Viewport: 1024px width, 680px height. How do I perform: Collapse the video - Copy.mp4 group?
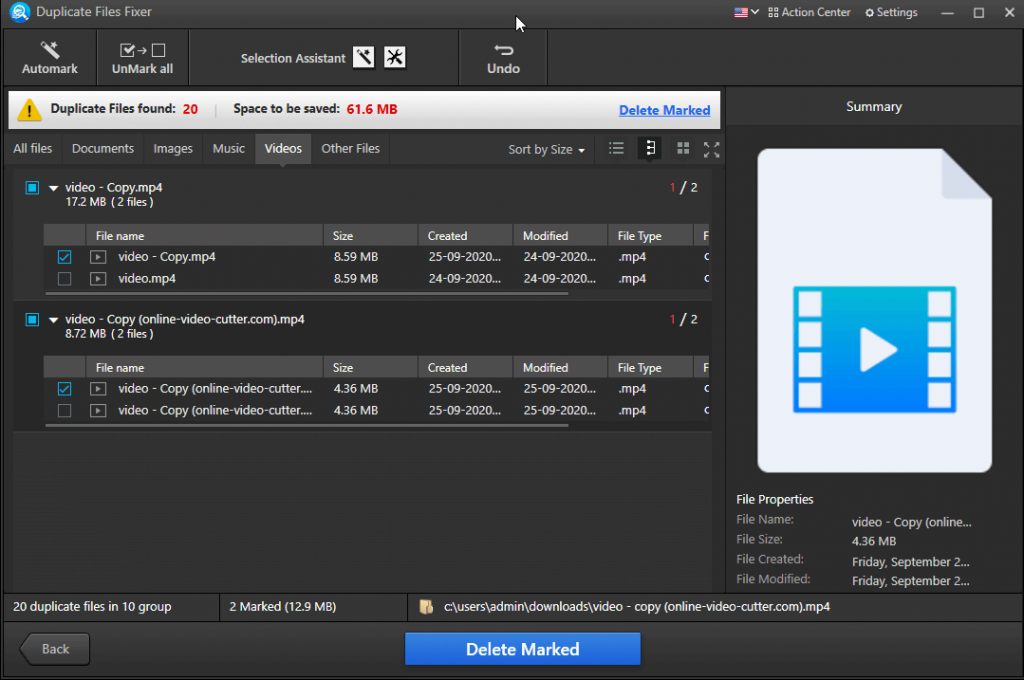click(54, 188)
